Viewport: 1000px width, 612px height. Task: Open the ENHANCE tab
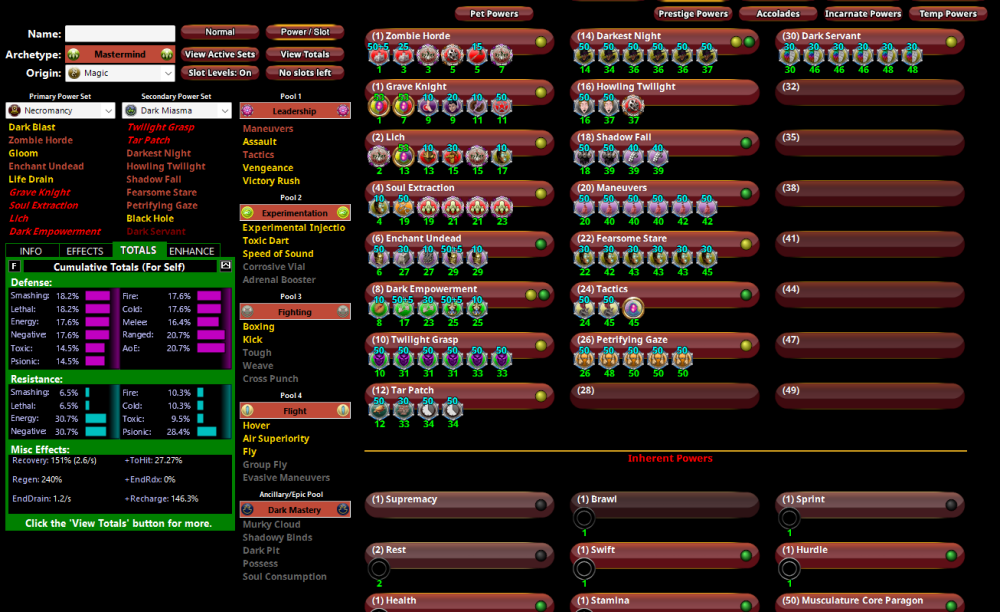192,251
